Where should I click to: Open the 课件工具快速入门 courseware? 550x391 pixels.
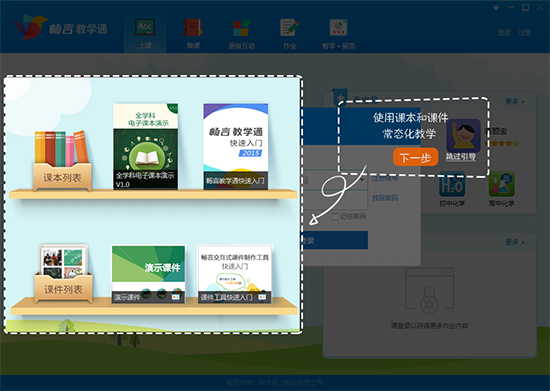tap(235, 274)
